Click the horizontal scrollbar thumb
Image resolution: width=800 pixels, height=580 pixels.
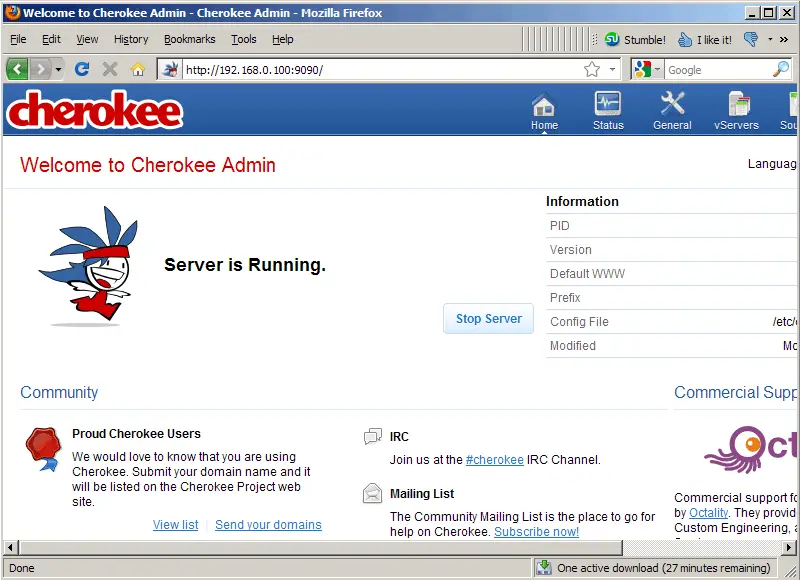pyautogui.click(x=320, y=548)
